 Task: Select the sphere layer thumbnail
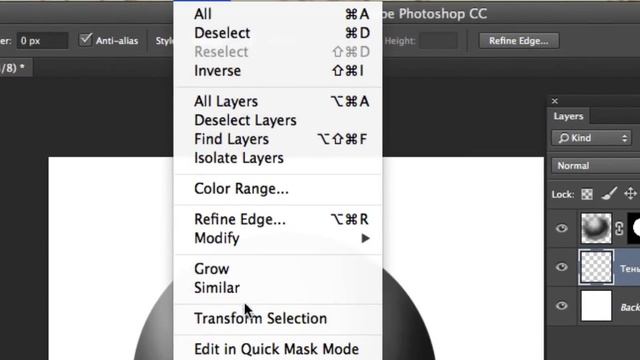coord(596,228)
